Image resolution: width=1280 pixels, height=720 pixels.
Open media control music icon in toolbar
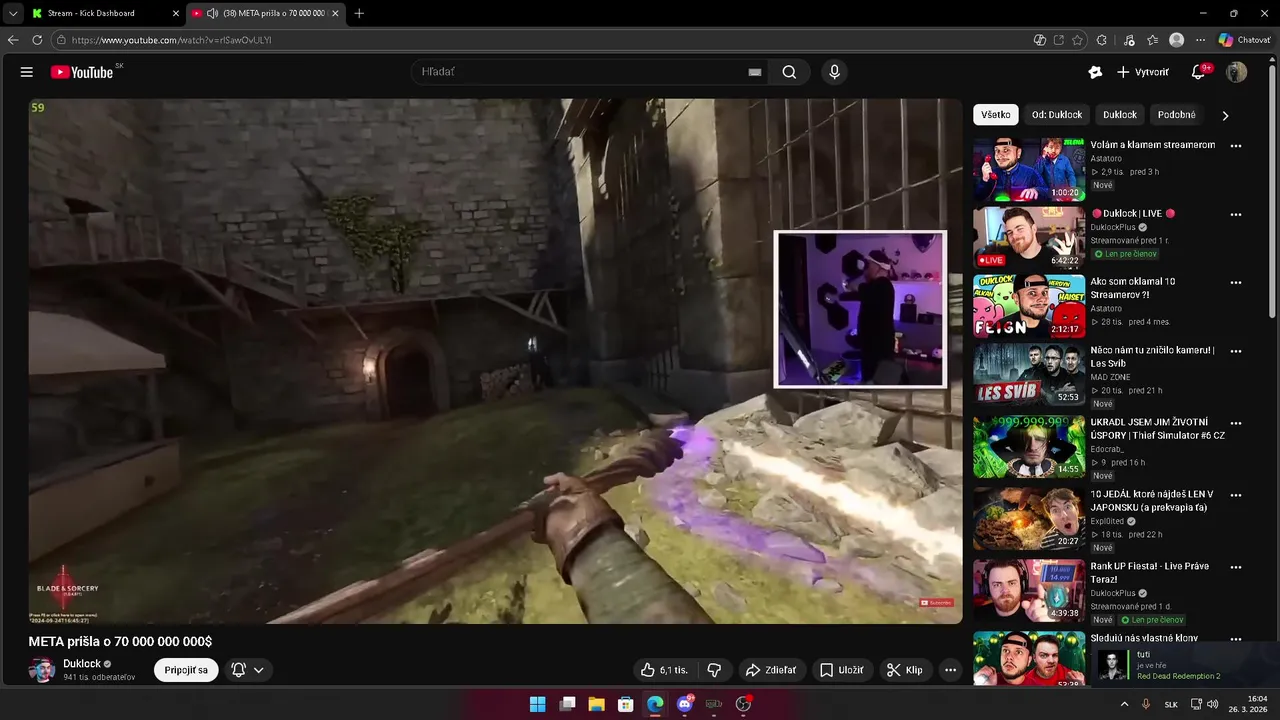[1129, 40]
